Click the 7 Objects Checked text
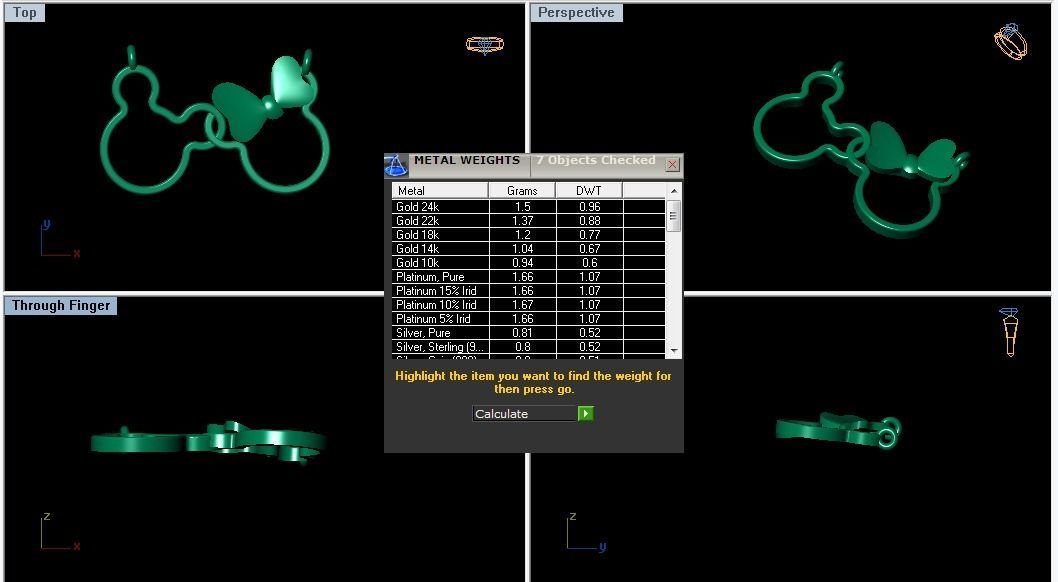The width and height of the screenshot is (1058, 582). [596, 161]
